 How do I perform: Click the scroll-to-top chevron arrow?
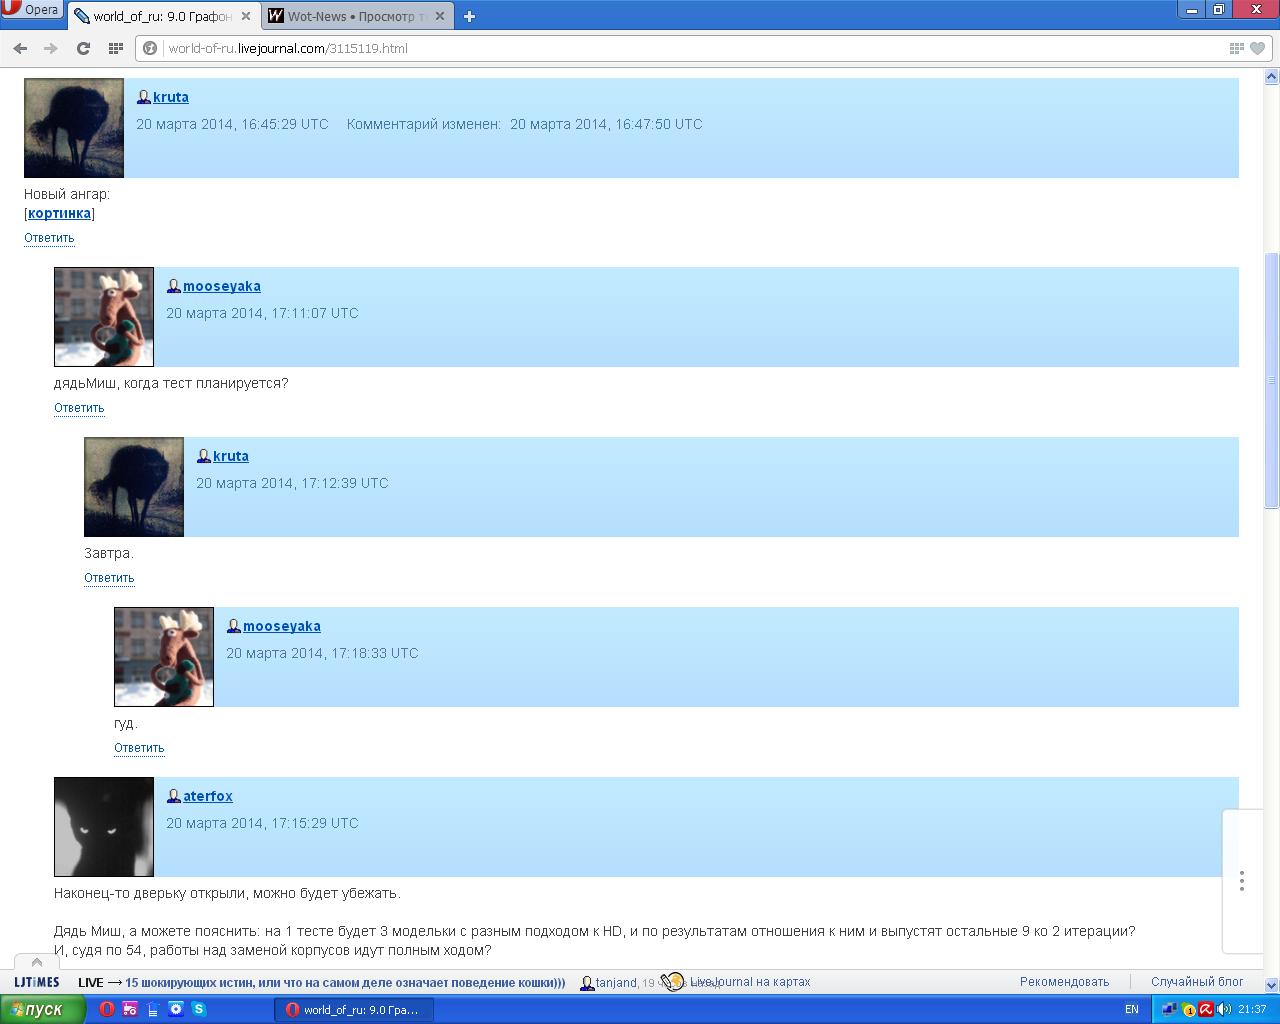37,962
